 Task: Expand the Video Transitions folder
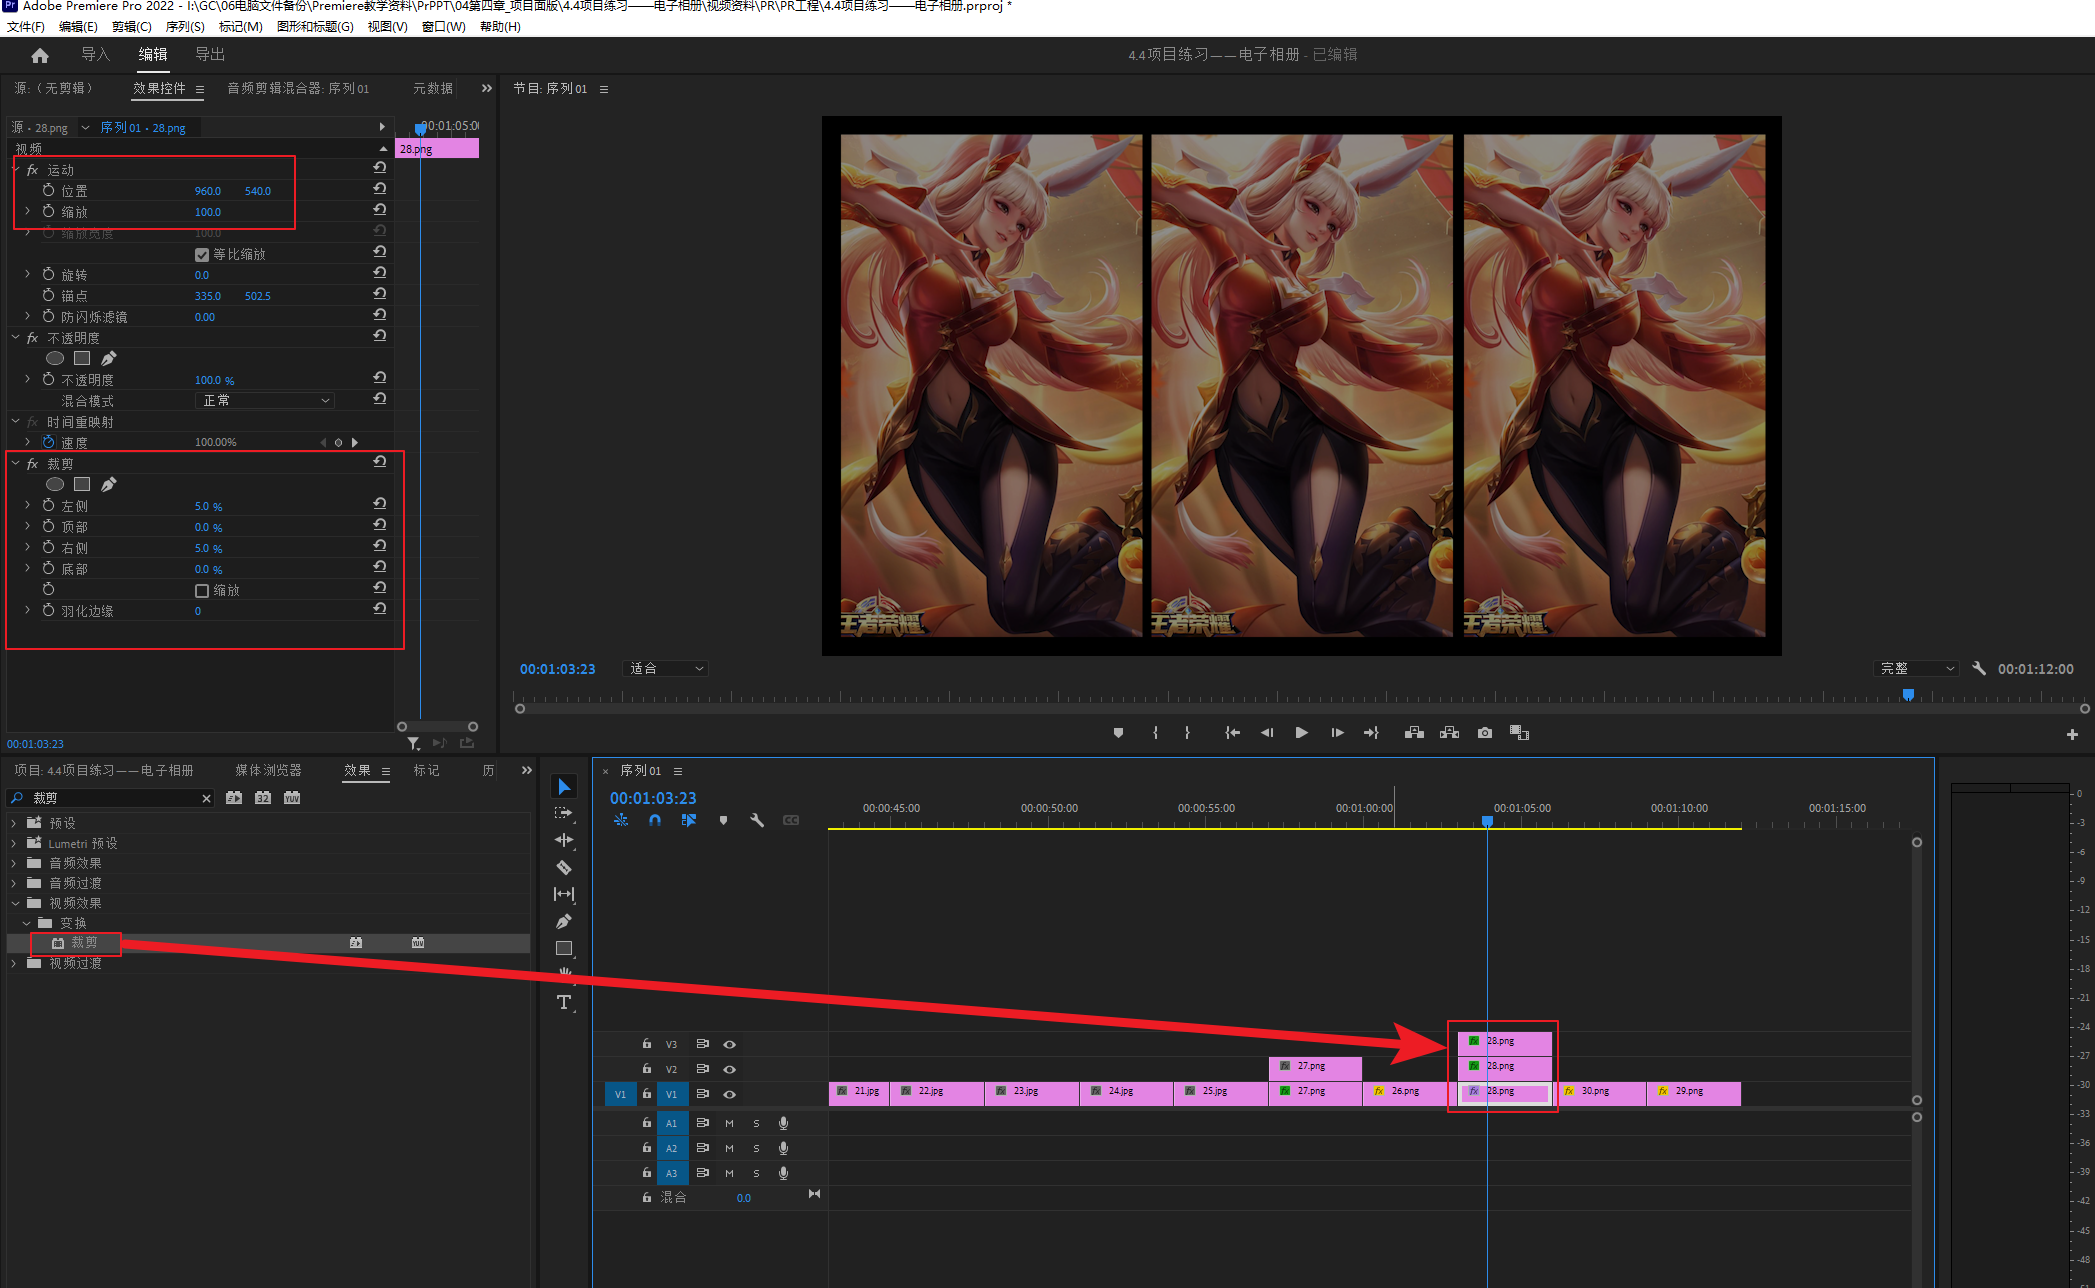pos(14,963)
